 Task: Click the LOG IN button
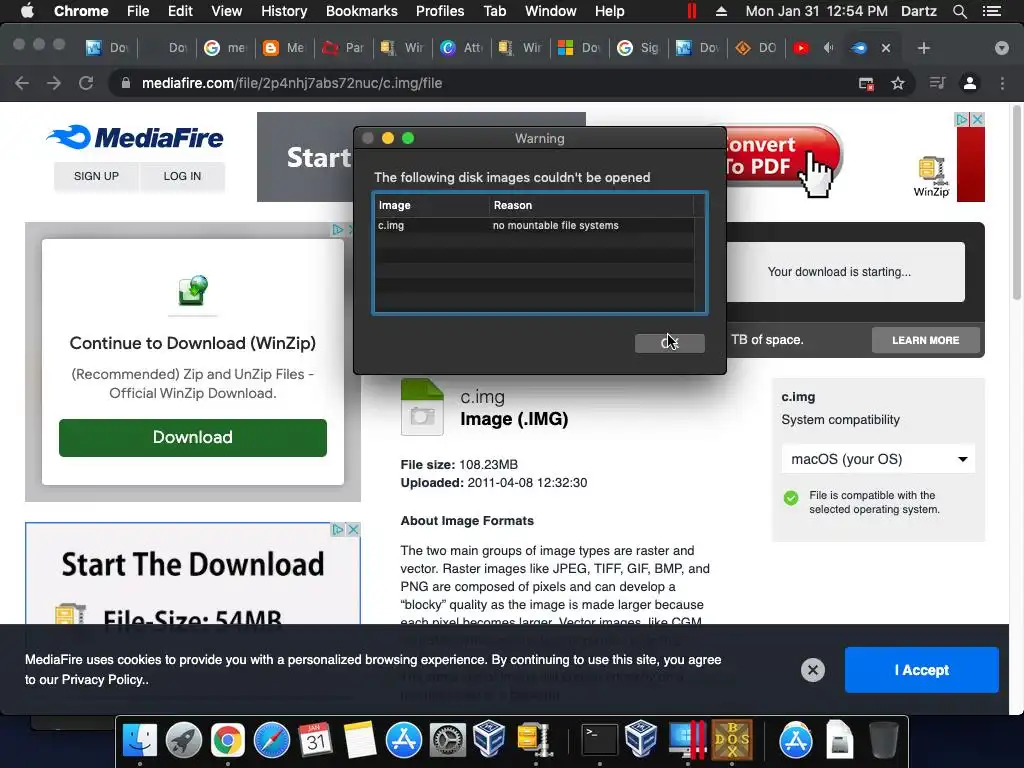coord(182,176)
